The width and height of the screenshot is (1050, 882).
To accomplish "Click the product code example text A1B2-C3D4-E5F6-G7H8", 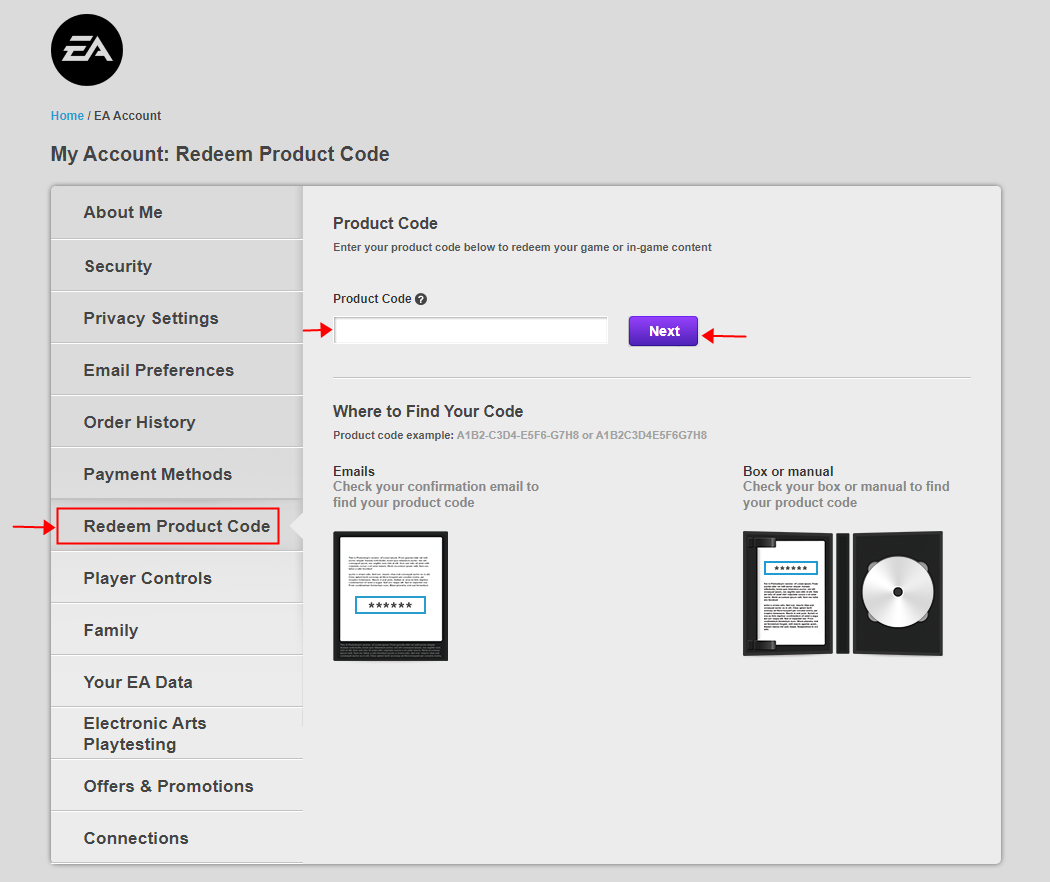I will pos(518,435).
